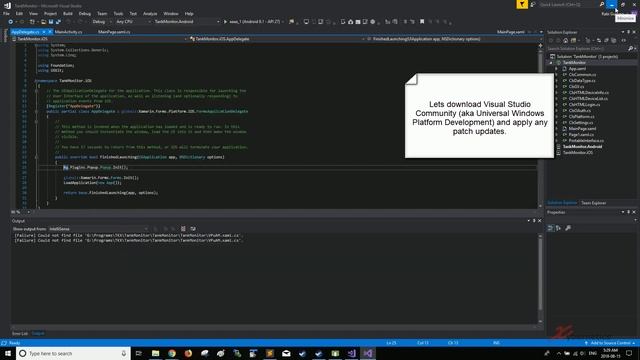
Task: Click Properties panel Categorized view icon
Action: [x=550, y=228]
